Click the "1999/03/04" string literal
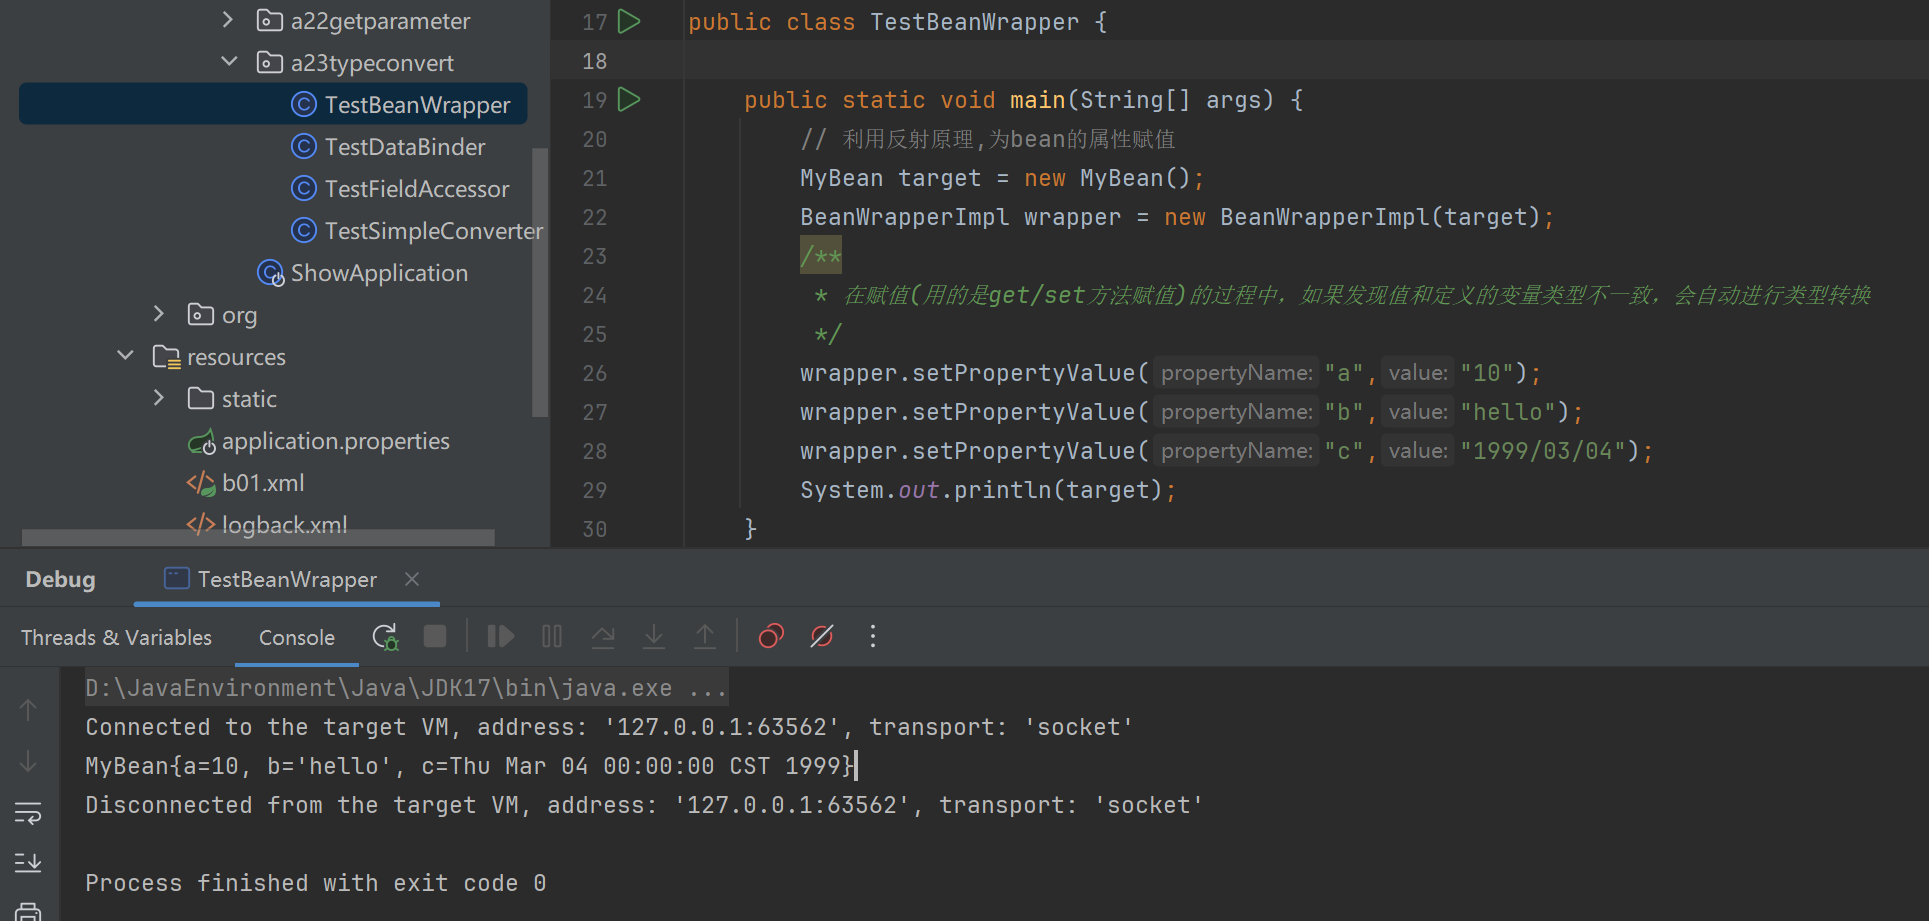The height and width of the screenshot is (921, 1929). (x=1542, y=451)
